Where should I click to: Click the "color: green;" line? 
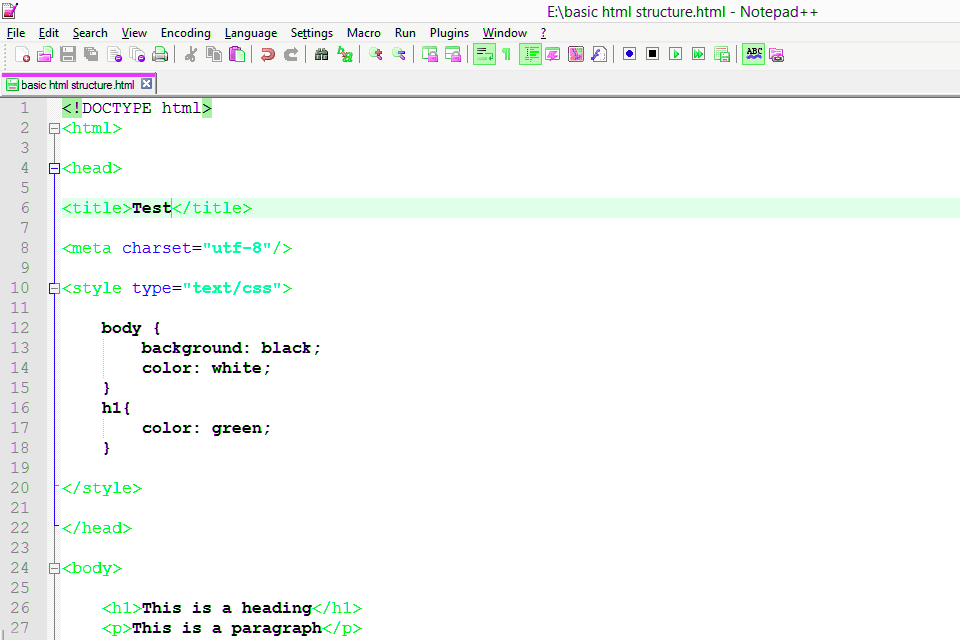pyautogui.click(x=206, y=428)
